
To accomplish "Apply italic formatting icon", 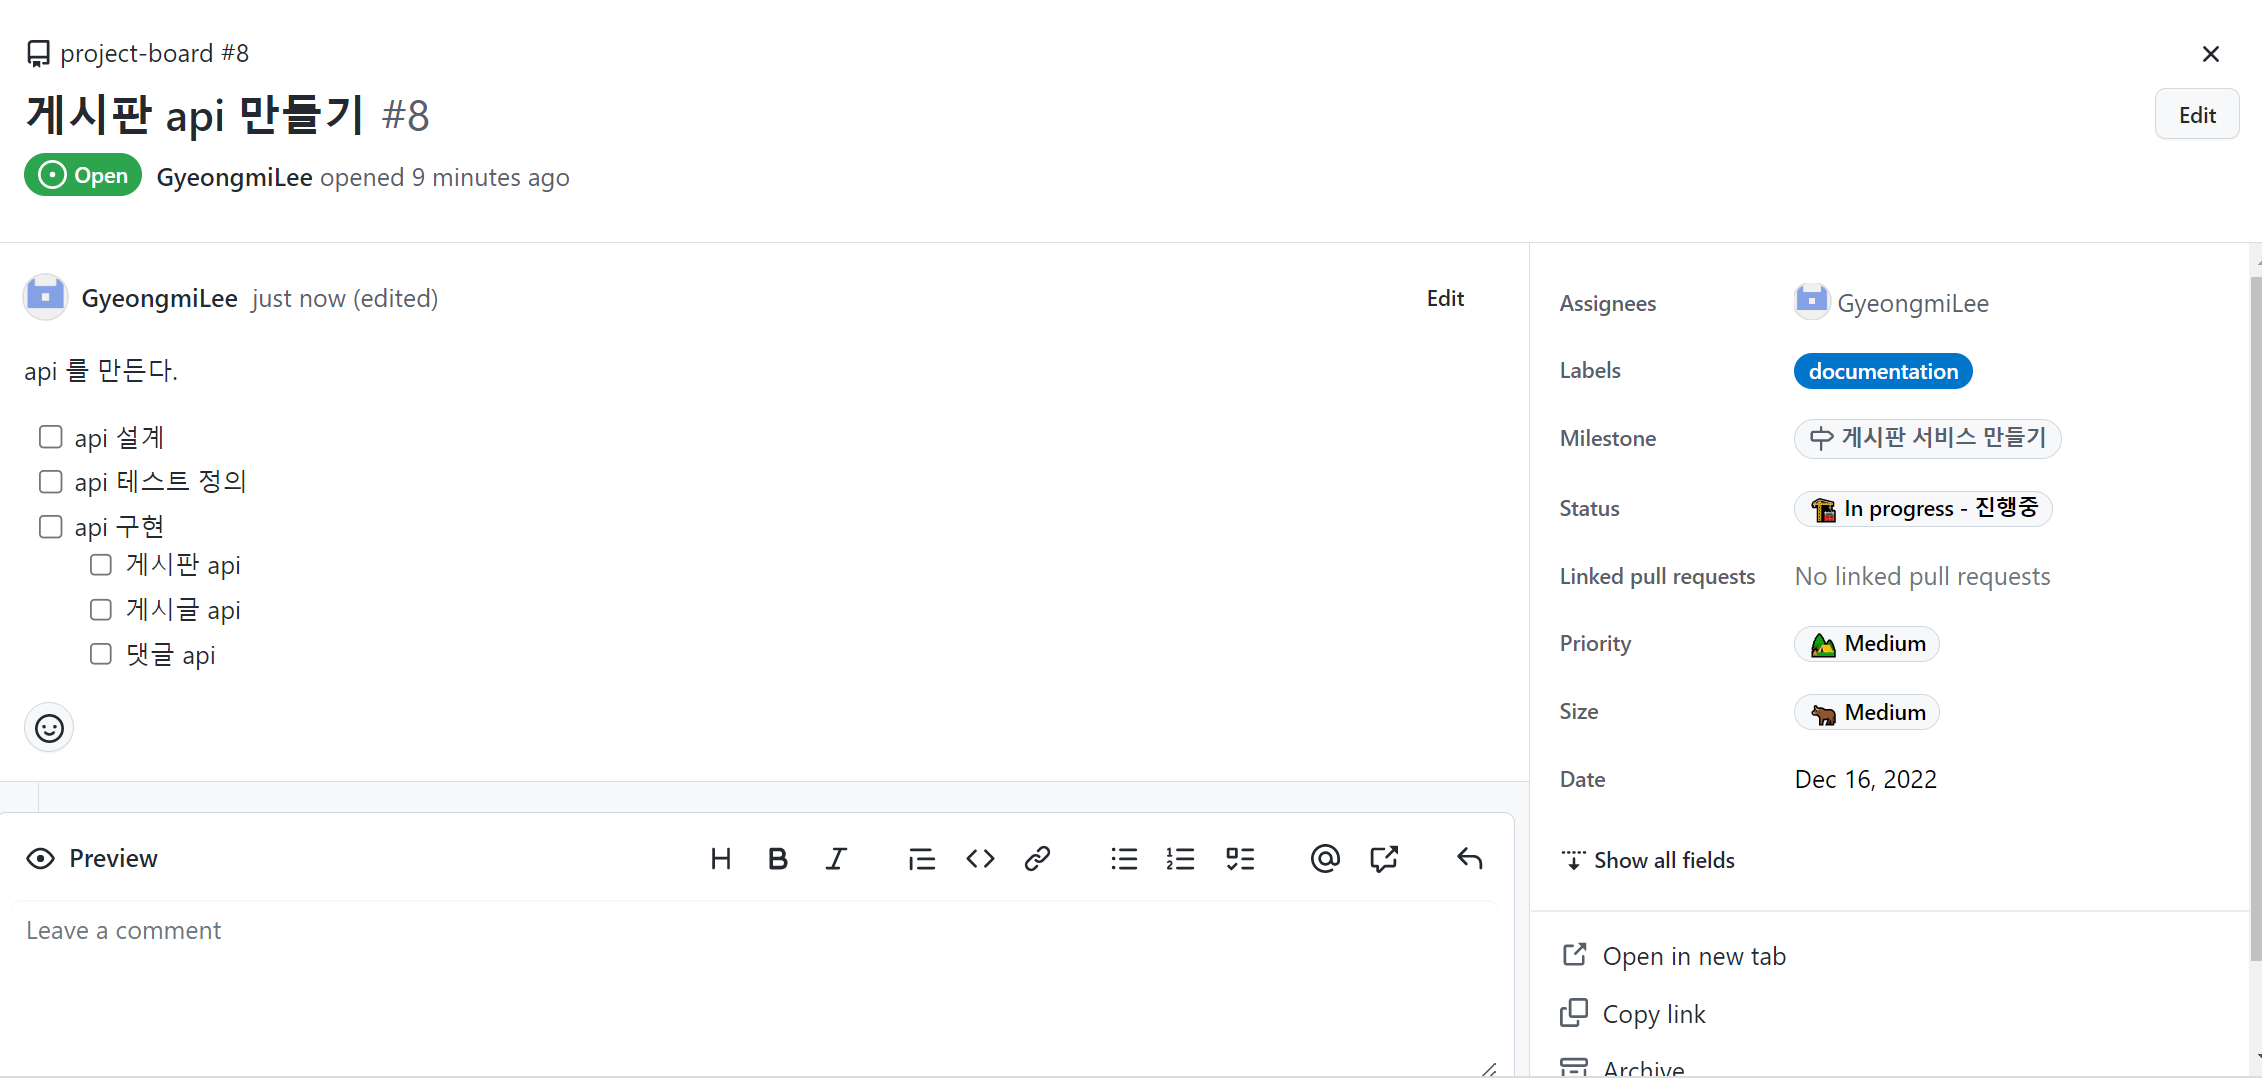I will click(836, 859).
